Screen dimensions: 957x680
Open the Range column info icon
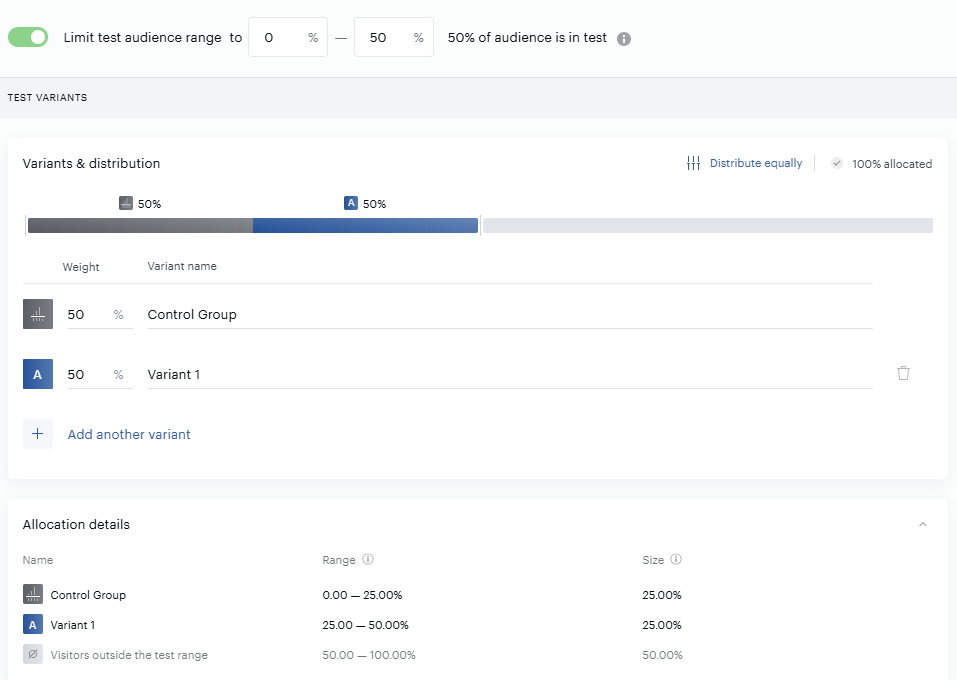[x=368, y=559]
